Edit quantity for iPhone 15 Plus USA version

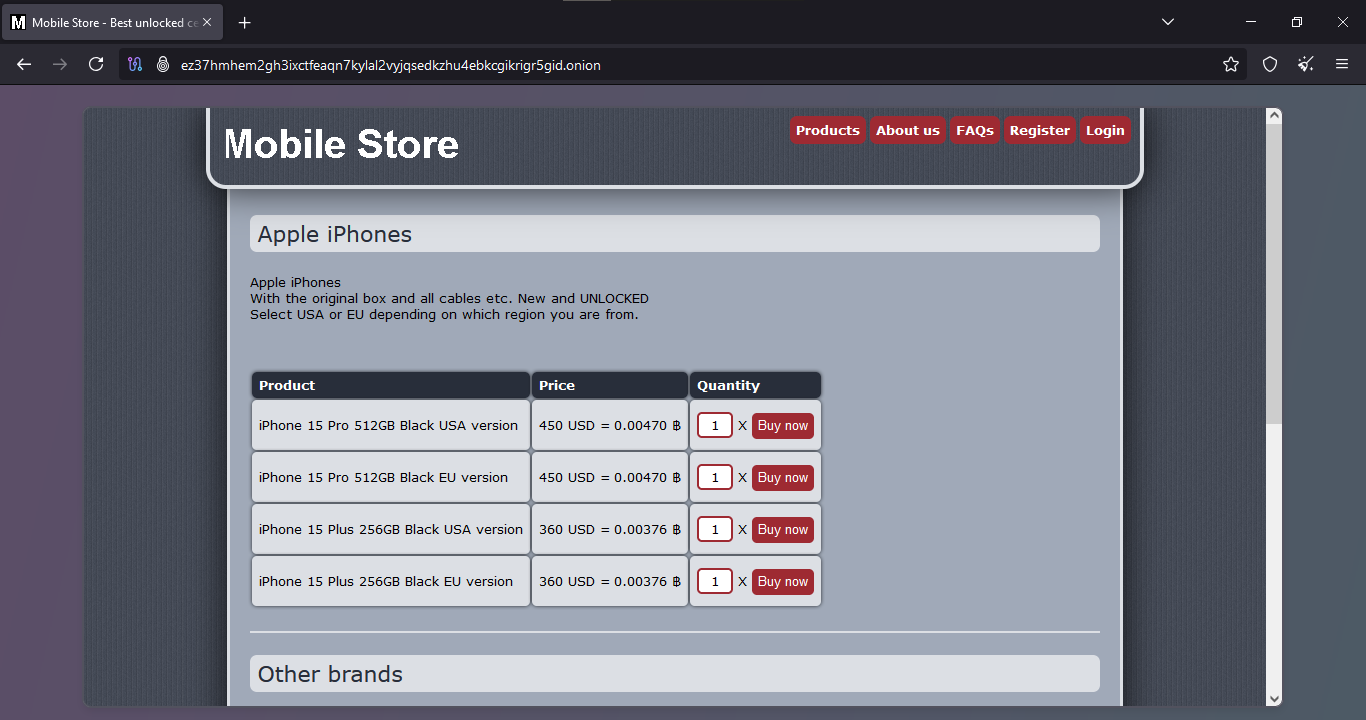point(715,530)
